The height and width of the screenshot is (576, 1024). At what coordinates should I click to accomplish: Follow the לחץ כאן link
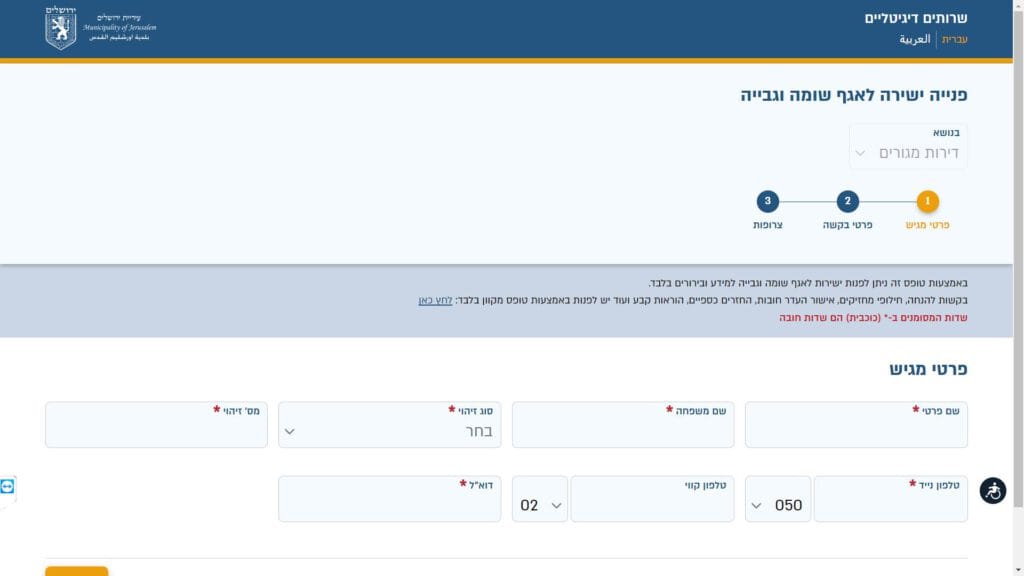435,300
